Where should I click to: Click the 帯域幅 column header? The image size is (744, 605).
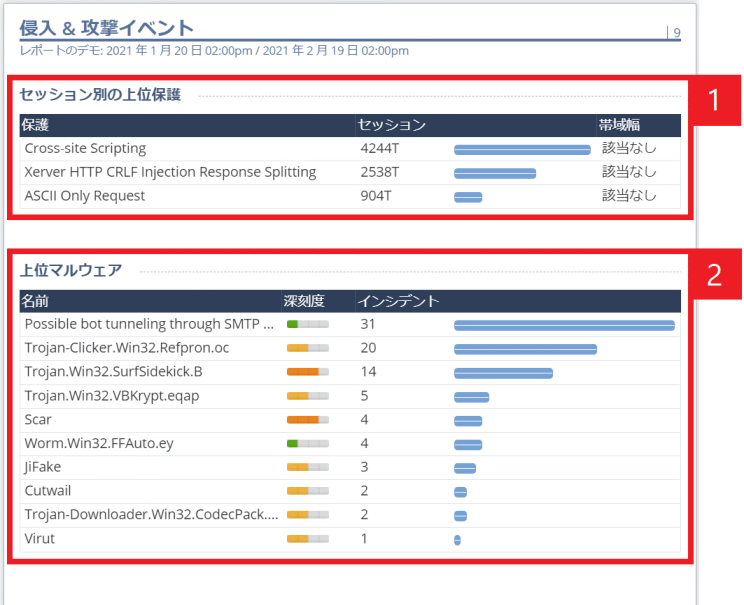coord(619,125)
